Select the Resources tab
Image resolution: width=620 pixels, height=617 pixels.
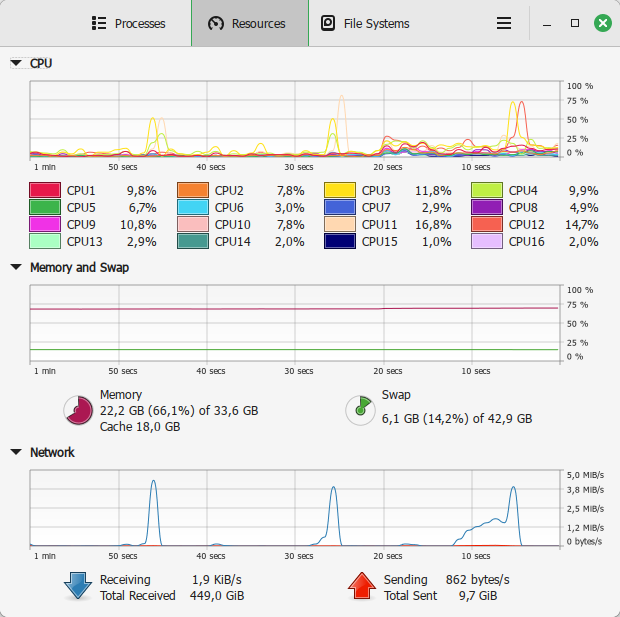pos(249,23)
